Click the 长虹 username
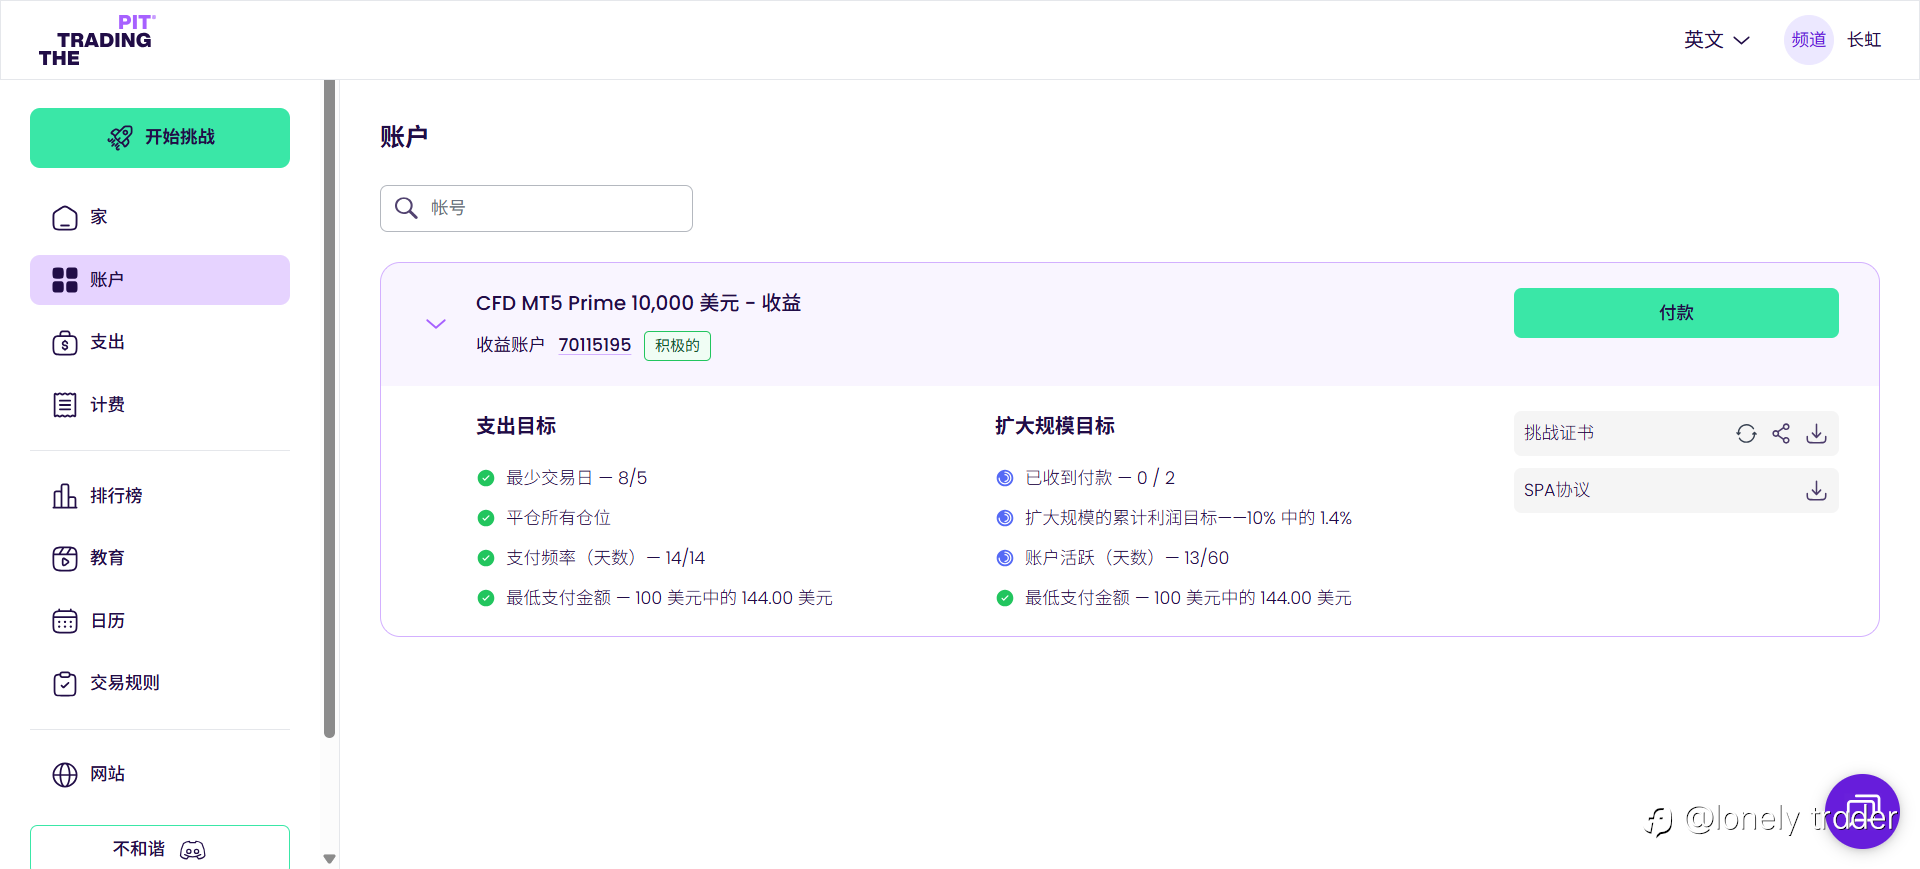 pos(1864,40)
